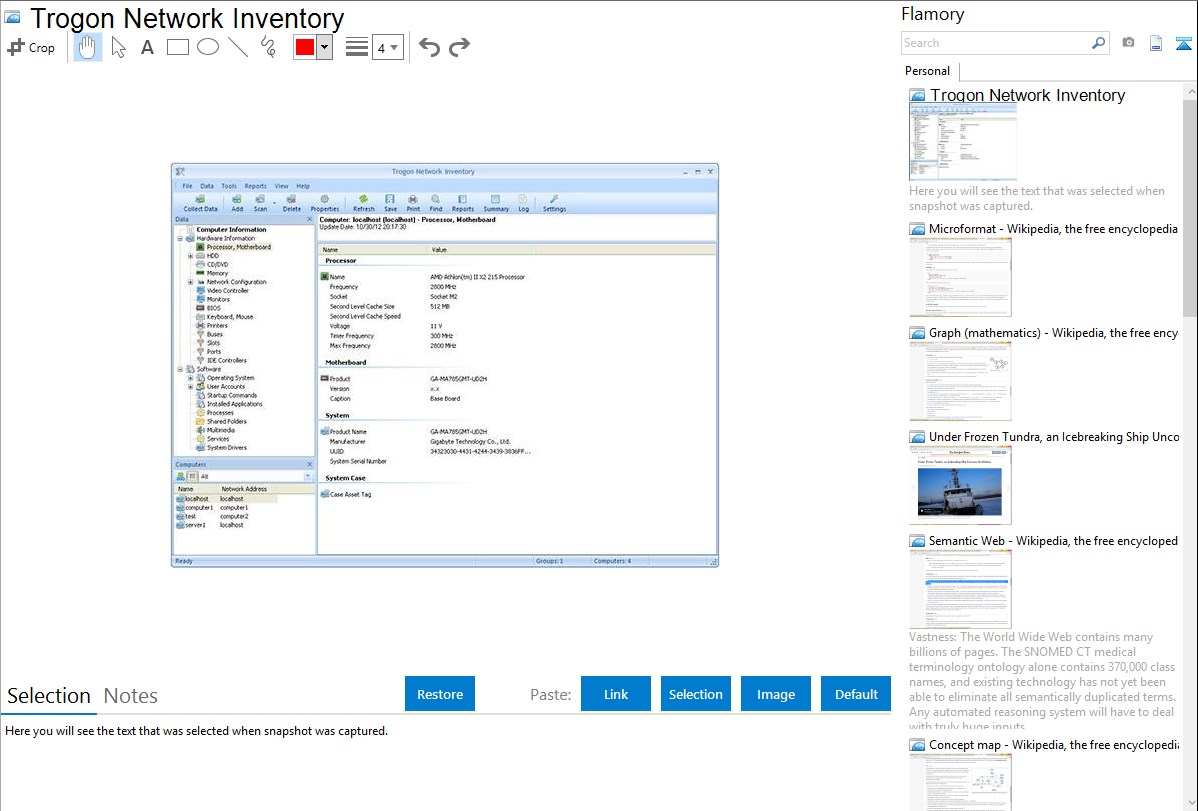Select the arrow pointer tool

[118, 47]
